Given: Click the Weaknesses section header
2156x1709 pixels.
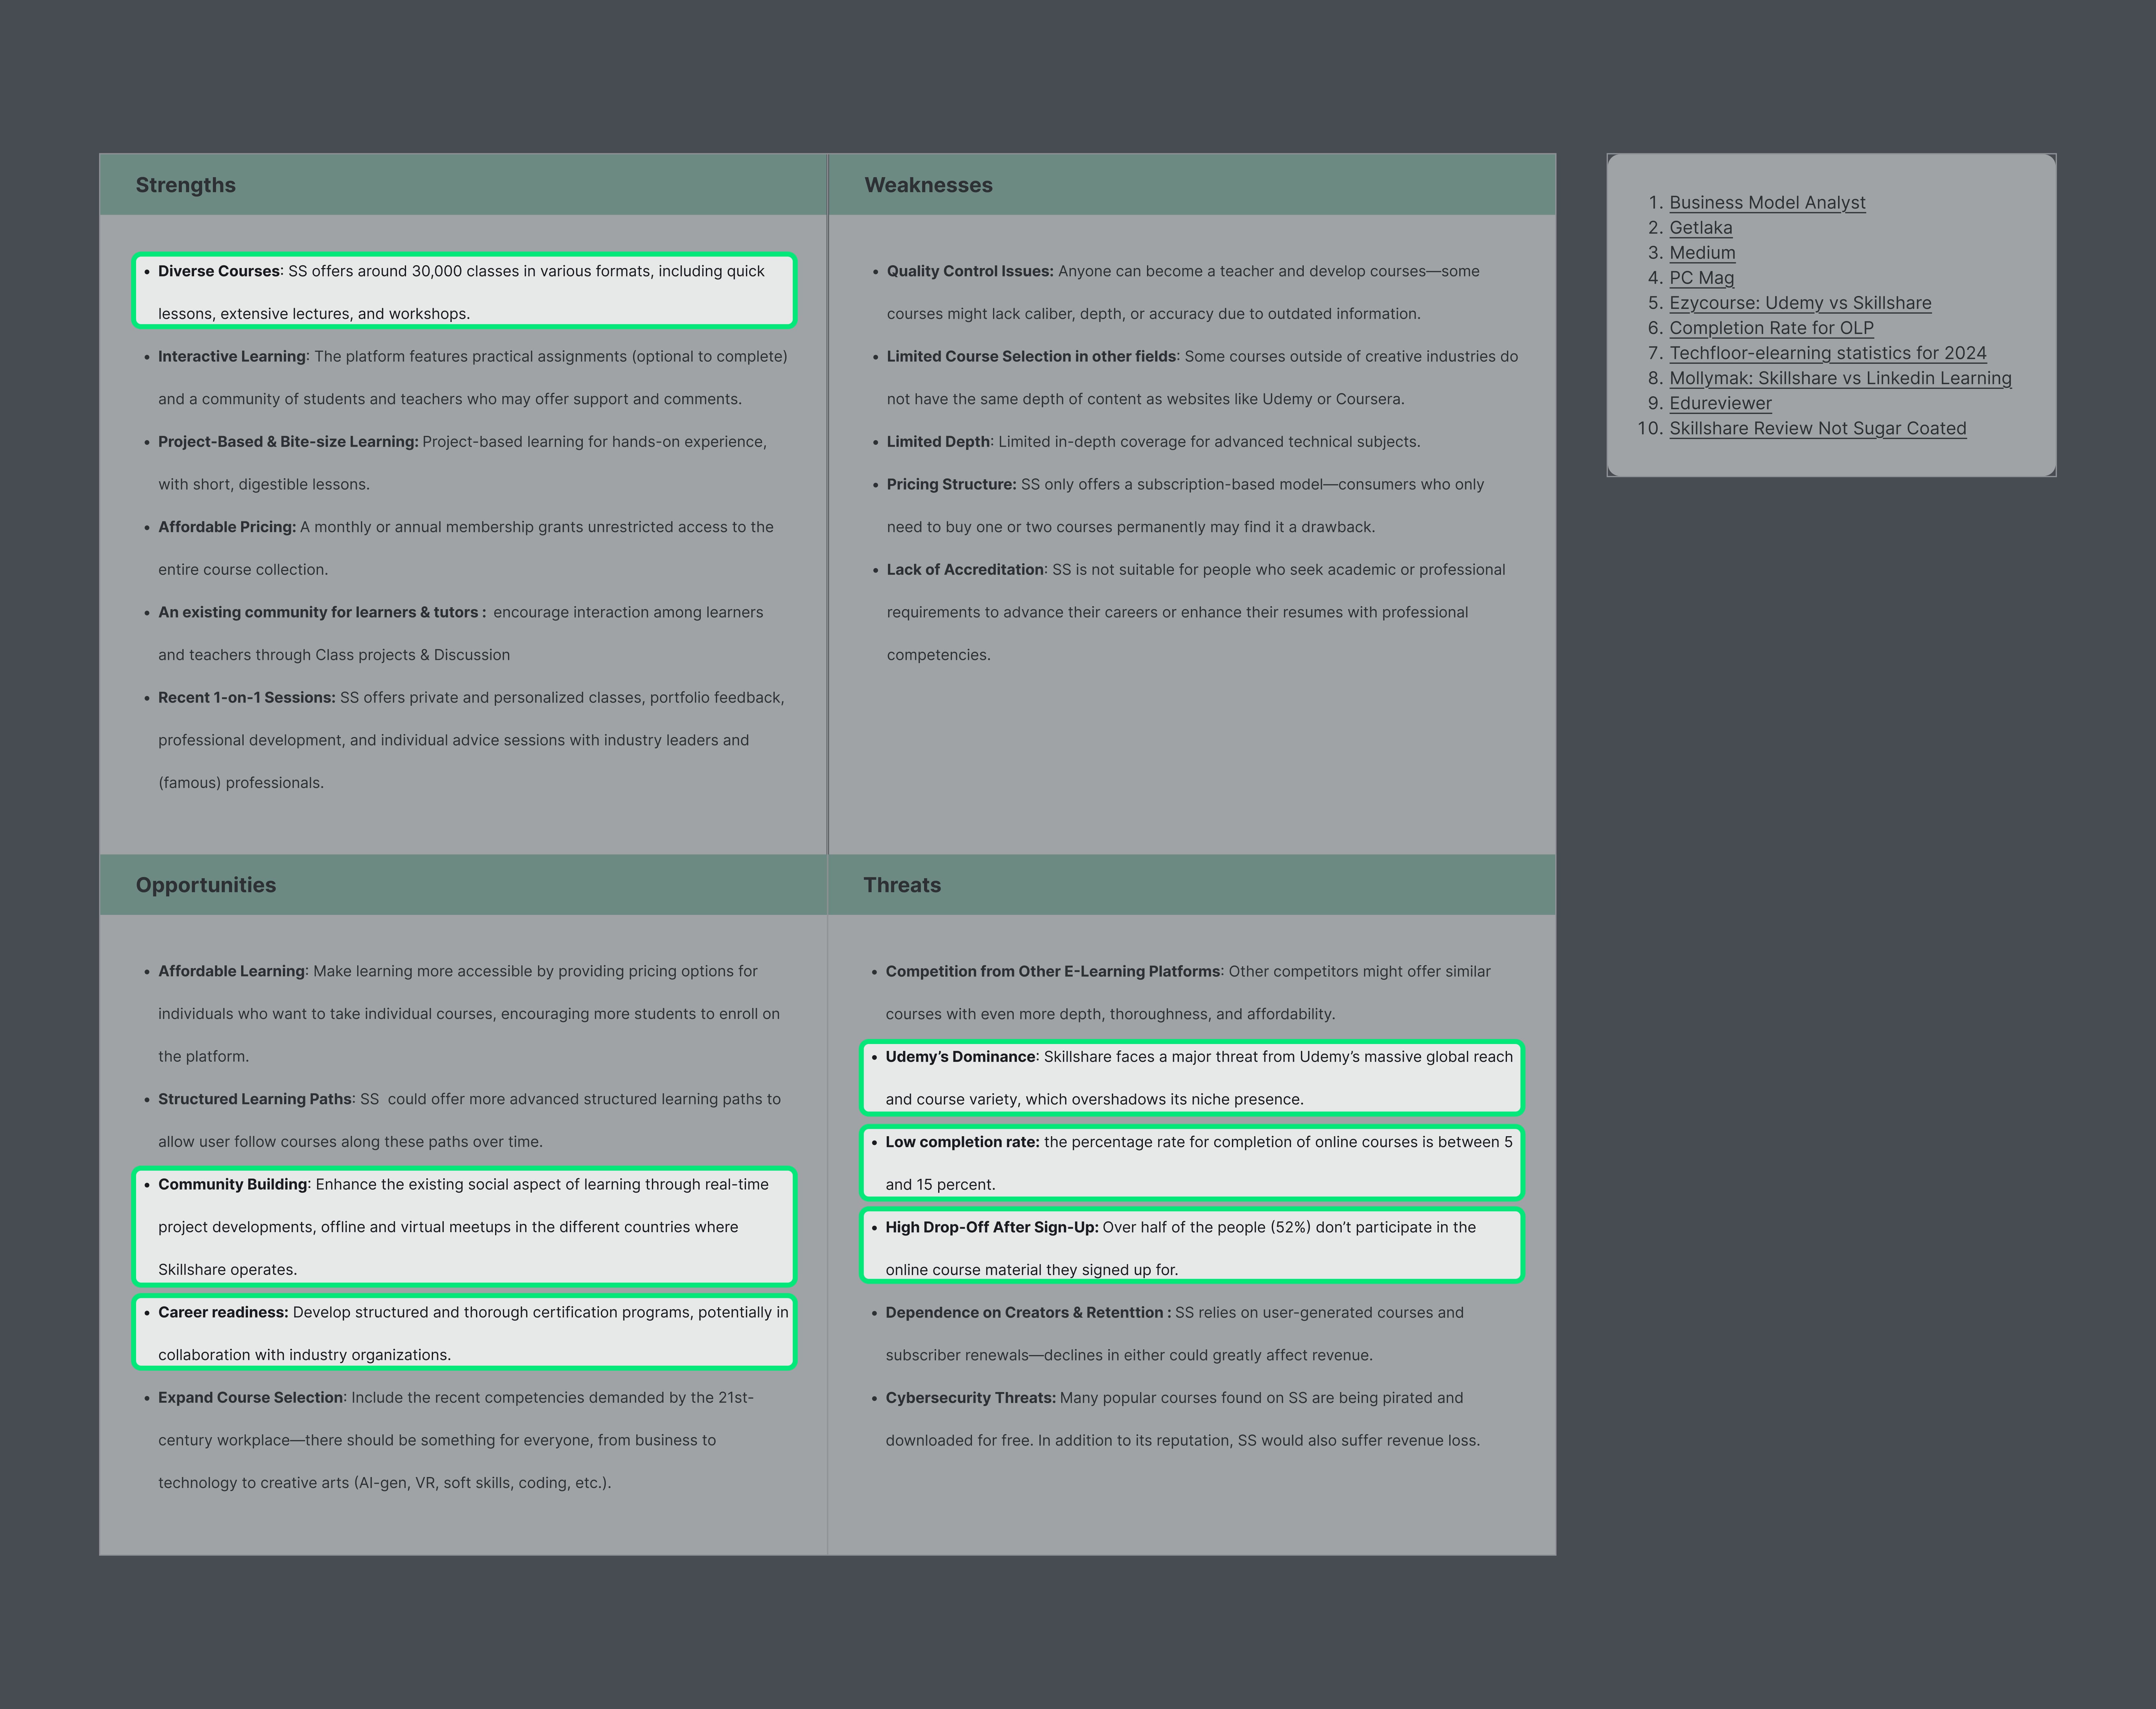Looking at the screenshot, I should coord(928,185).
